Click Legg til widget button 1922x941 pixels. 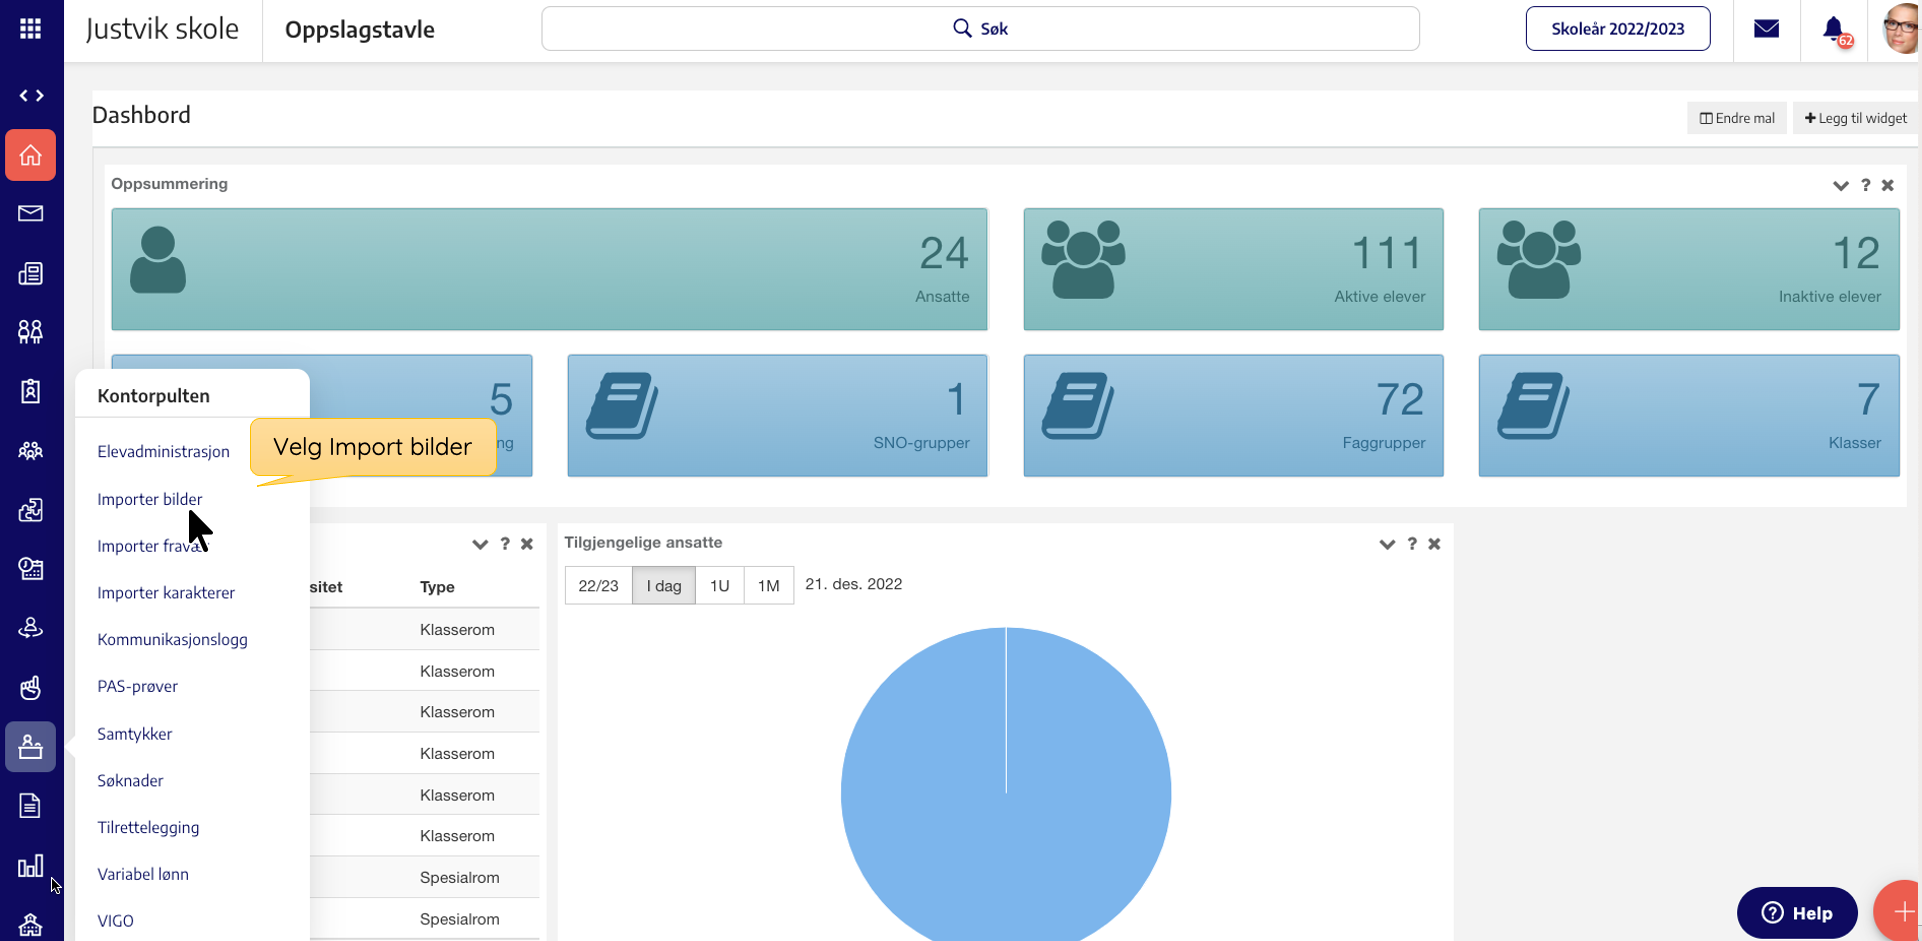(x=1855, y=118)
